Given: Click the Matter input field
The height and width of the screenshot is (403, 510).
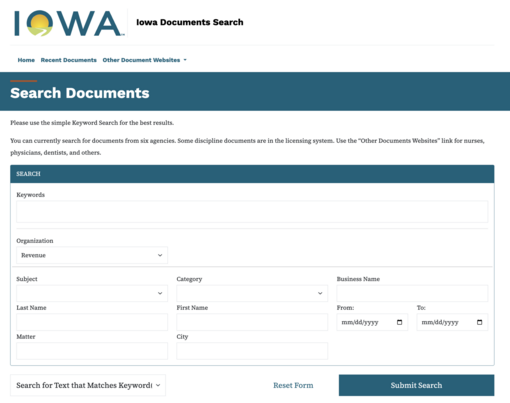Looking at the screenshot, I should coord(92,351).
